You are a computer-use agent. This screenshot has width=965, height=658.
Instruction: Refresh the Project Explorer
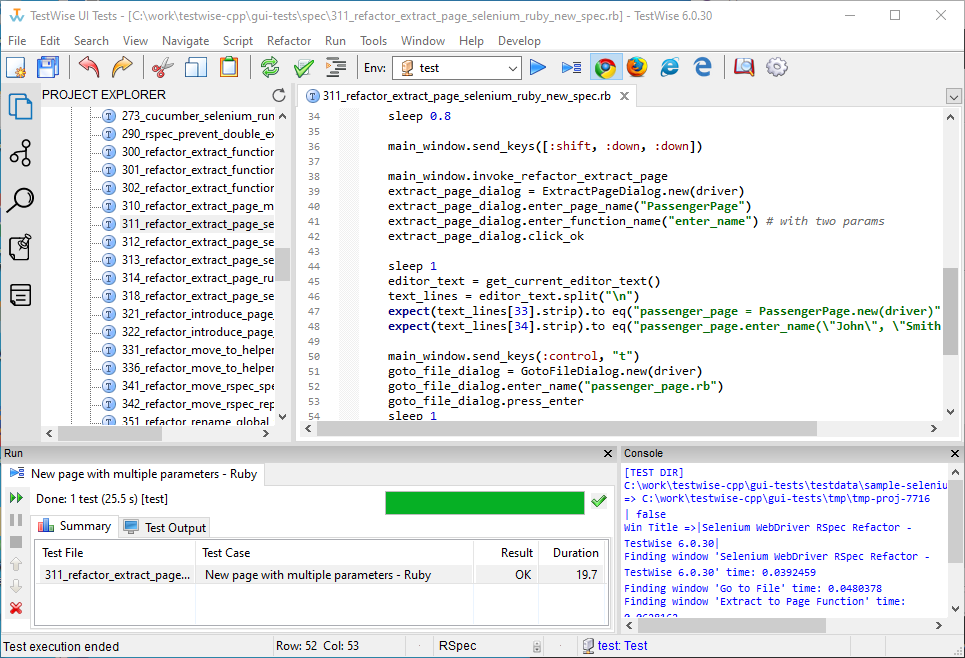click(x=279, y=95)
